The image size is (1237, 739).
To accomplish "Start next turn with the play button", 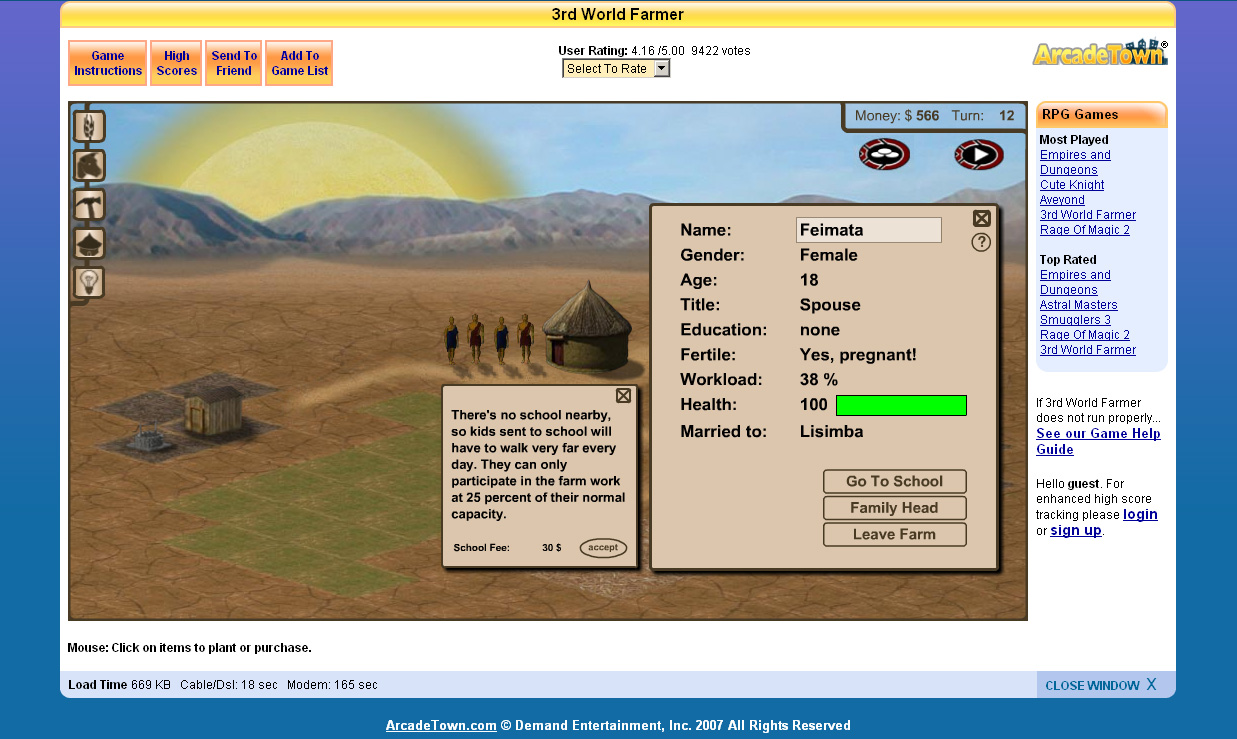I will (979, 154).
